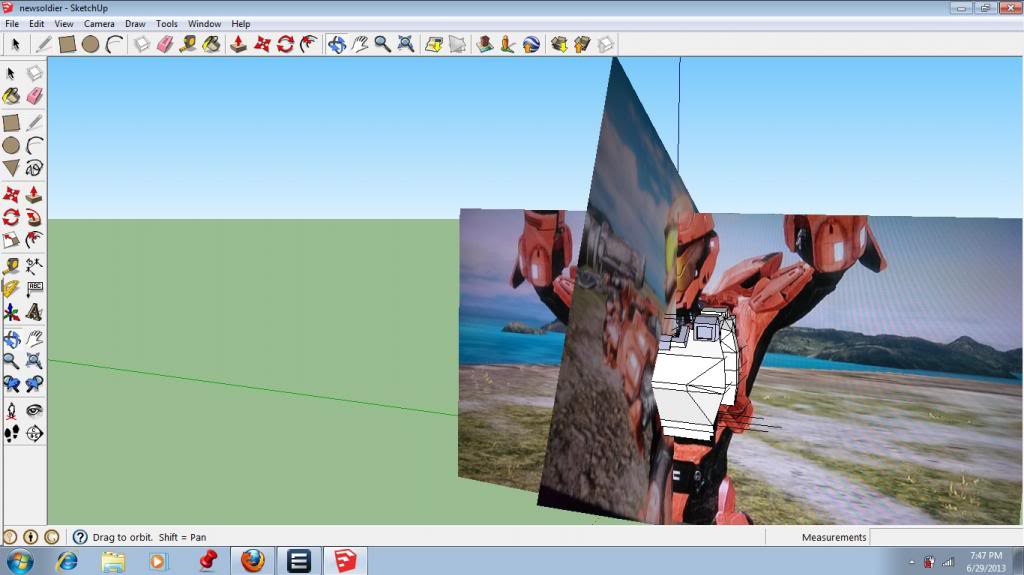
Task: Open the Help menu
Action: click(x=240, y=24)
